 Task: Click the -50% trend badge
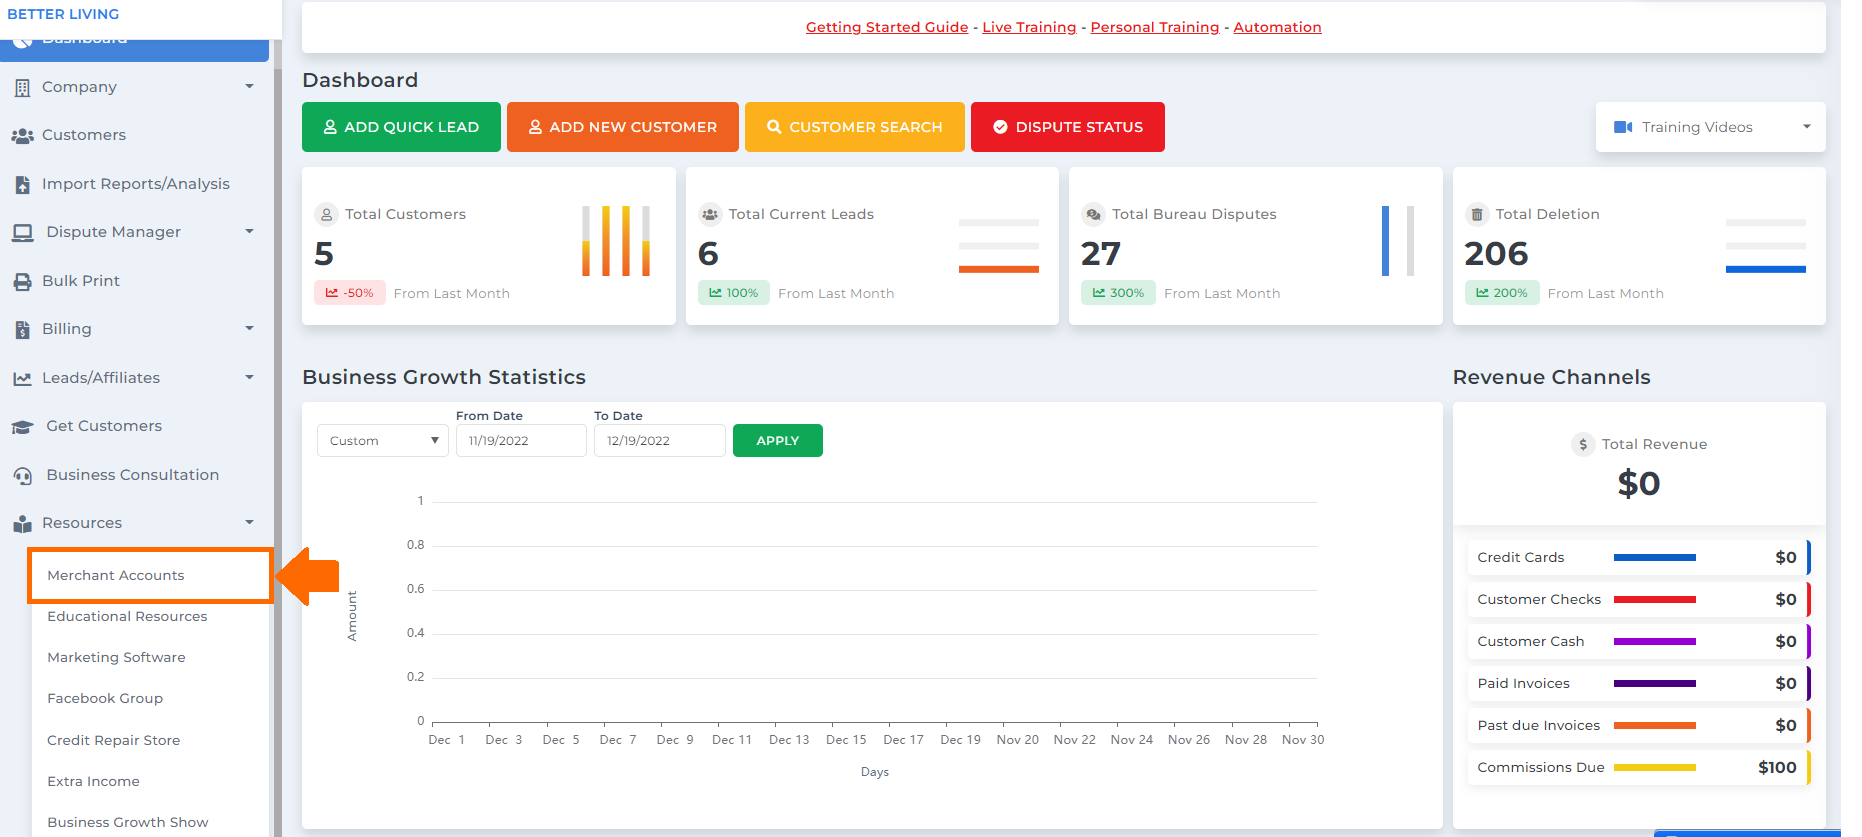point(350,293)
